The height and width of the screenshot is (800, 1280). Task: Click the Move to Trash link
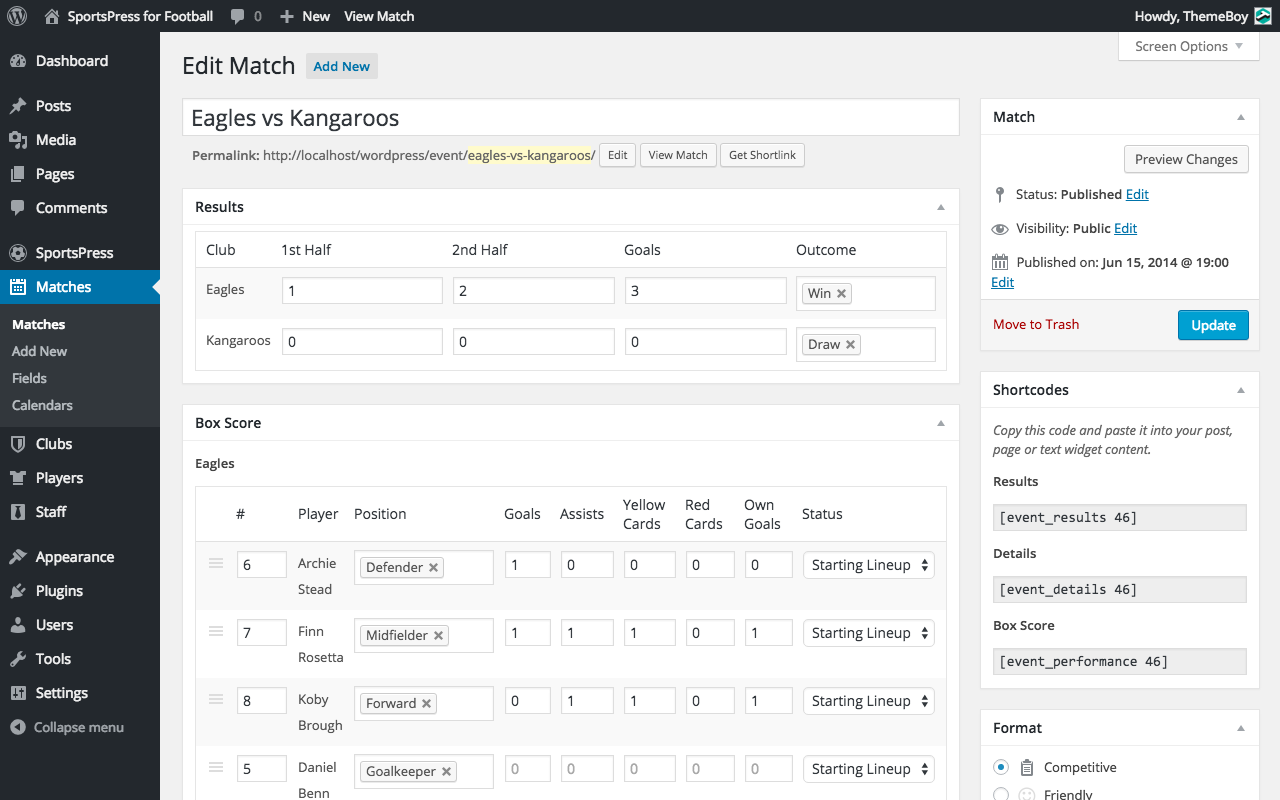pos(1035,324)
